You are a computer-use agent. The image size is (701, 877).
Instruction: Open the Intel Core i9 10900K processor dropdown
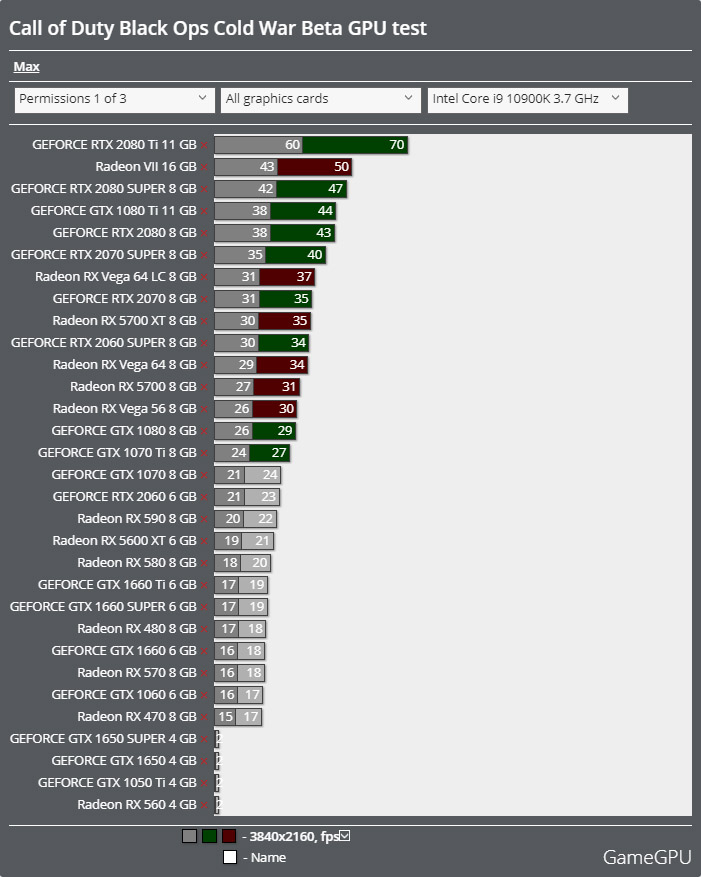528,100
